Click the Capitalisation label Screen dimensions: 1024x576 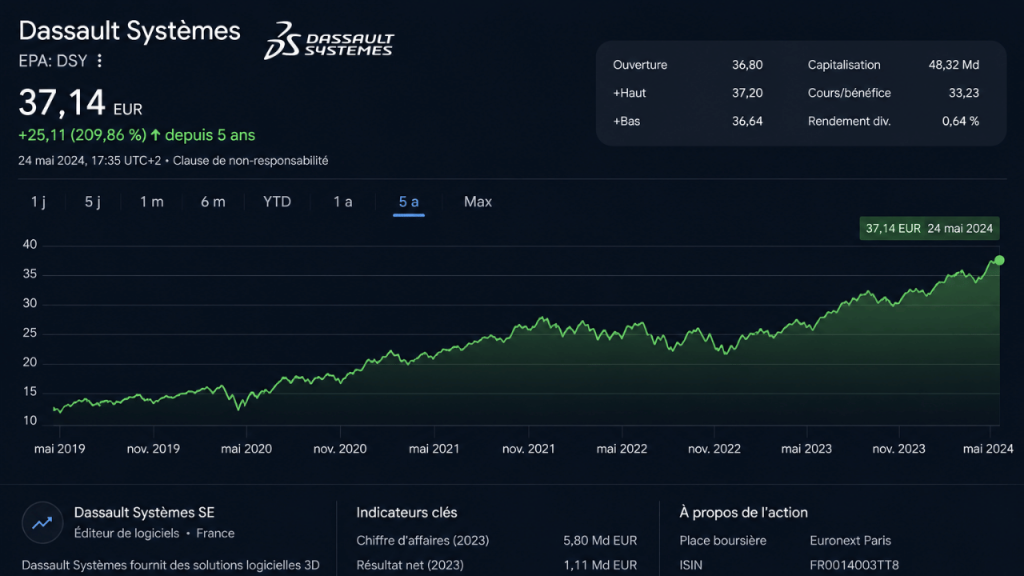point(844,65)
